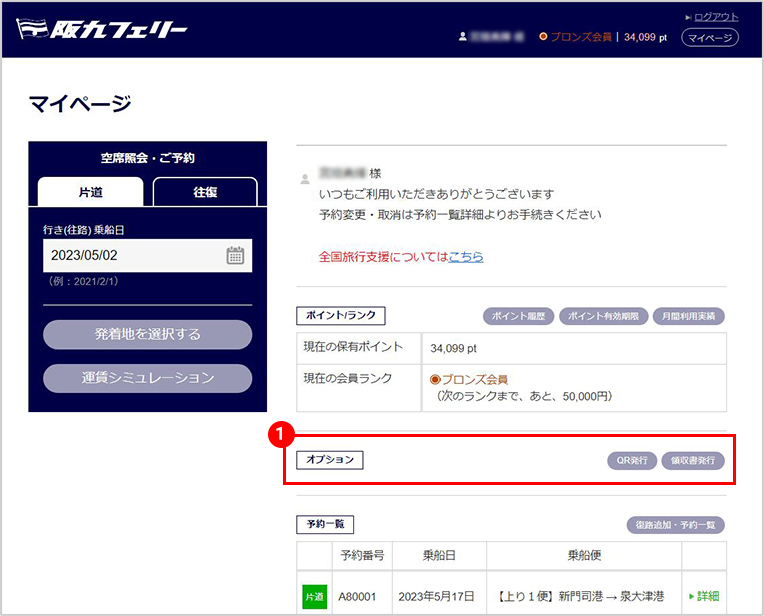Screen dimensions: 764x616
Task: View ポイント履歴 point history
Action: 518,316
